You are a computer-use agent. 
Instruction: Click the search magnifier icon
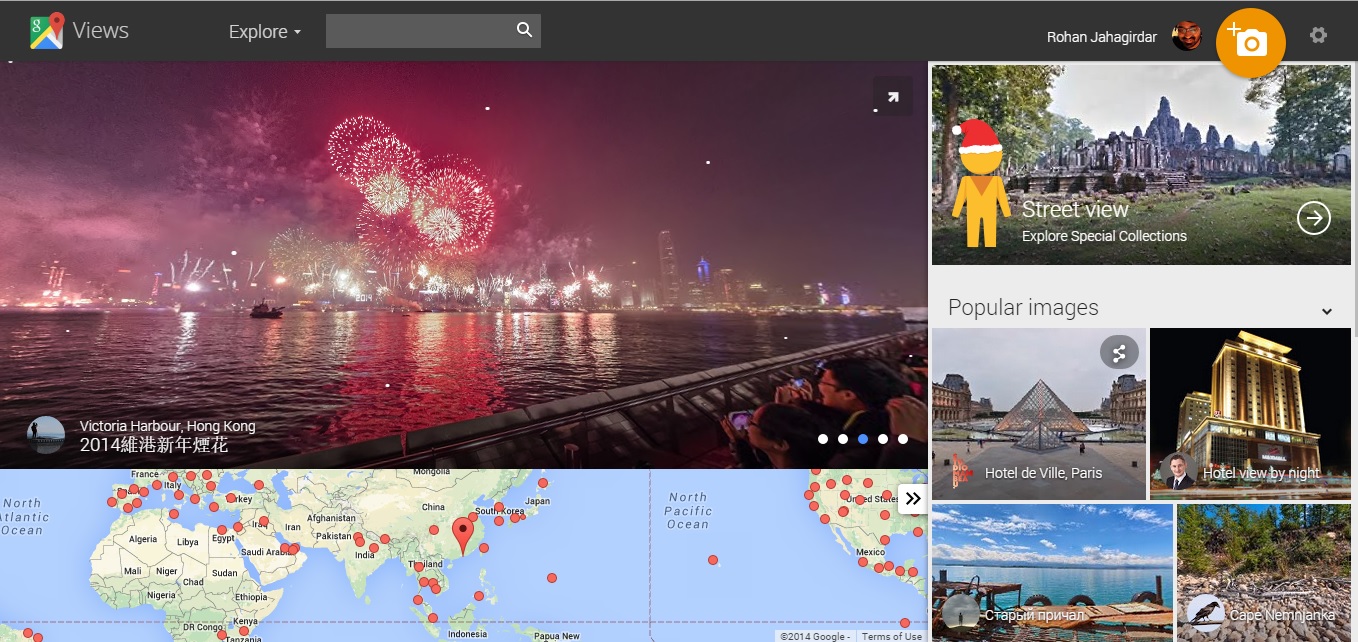tap(525, 30)
